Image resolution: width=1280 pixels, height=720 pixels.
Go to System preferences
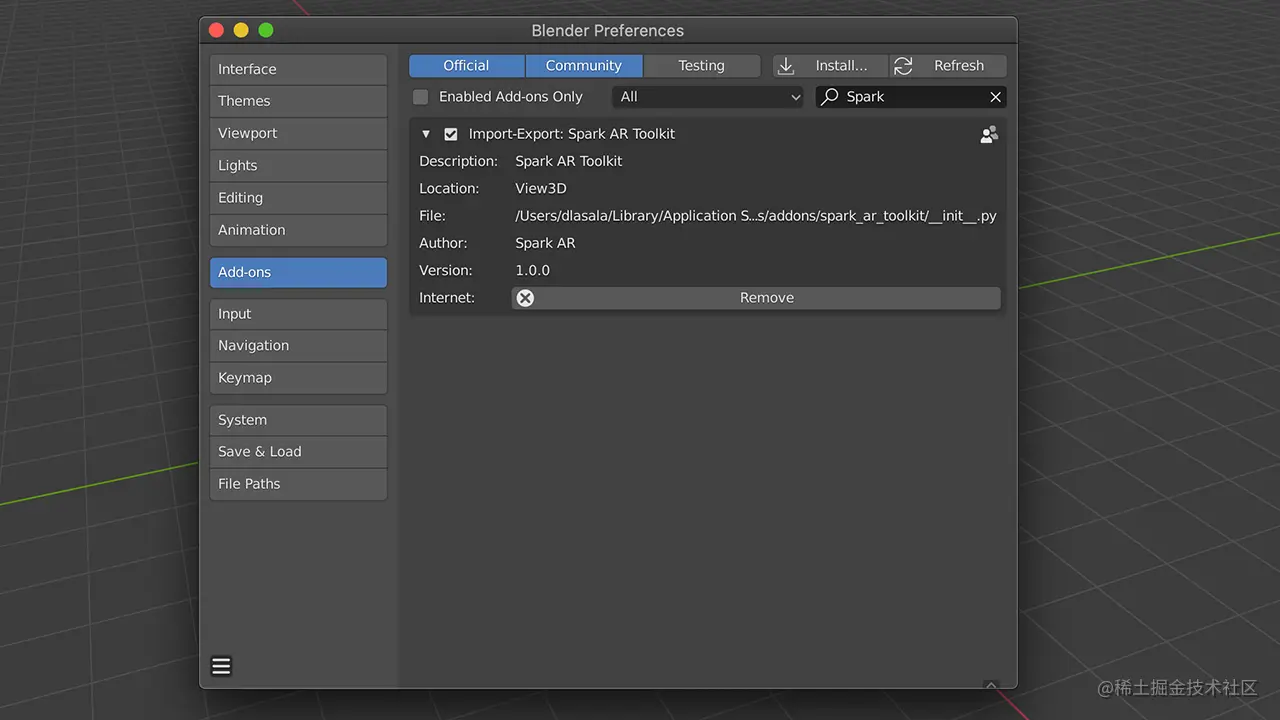(x=298, y=420)
